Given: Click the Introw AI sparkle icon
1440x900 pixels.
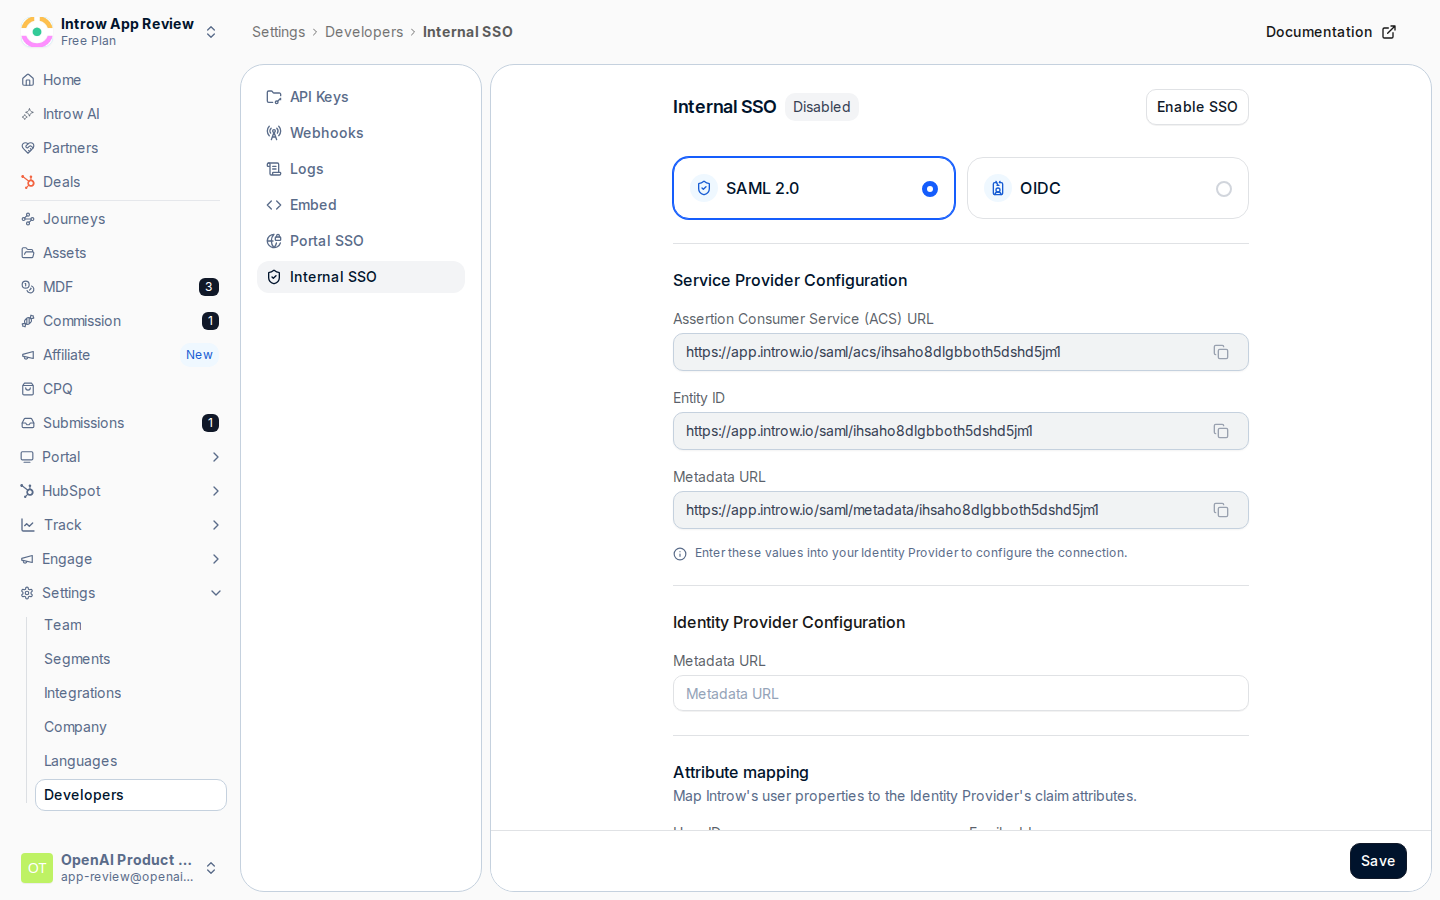Looking at the screenshot, I should point(28,114).
